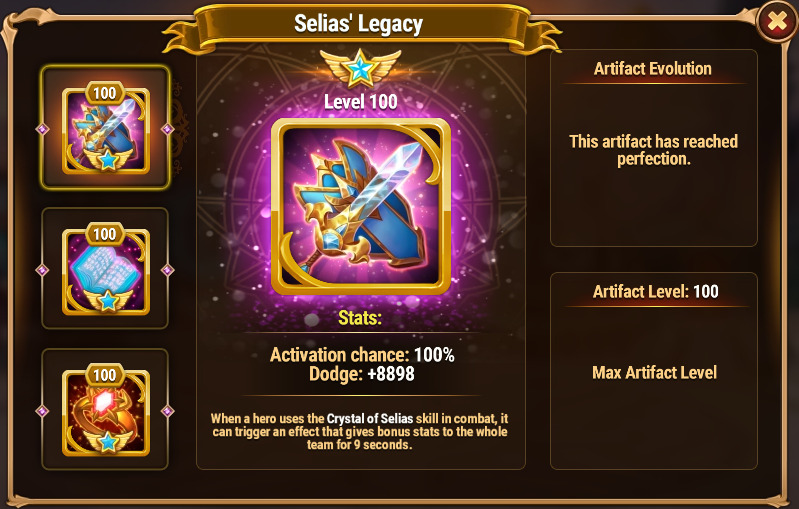Click the level 100 badge on sword artifact
The height and width of the screenshot is (509, 799).
[104, 93]
